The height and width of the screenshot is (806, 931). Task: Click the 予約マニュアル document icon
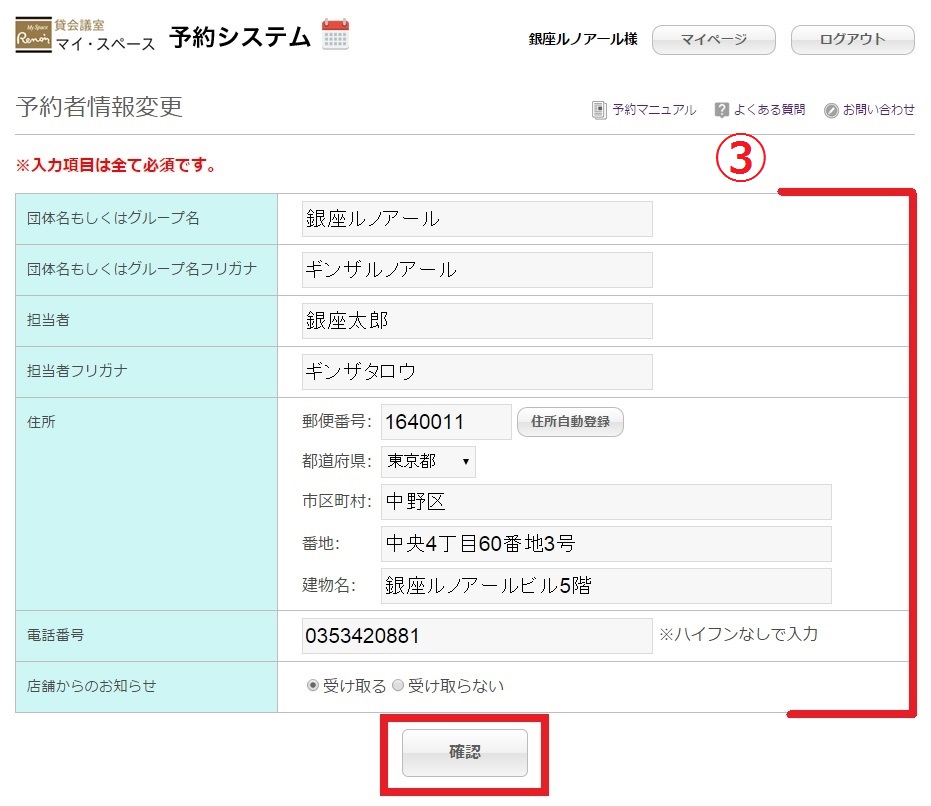599,110
